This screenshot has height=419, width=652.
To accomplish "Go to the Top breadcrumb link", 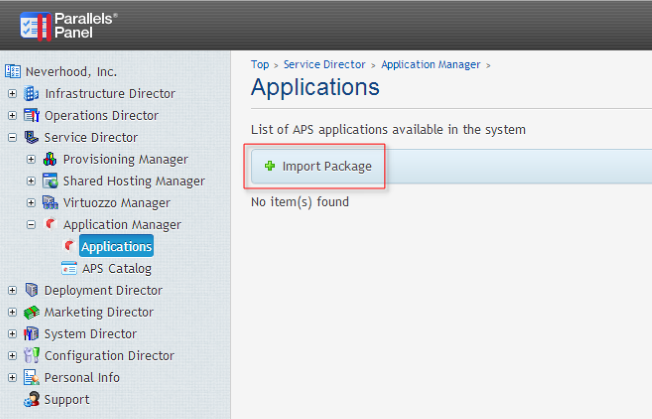I will (x=260, y=64).
